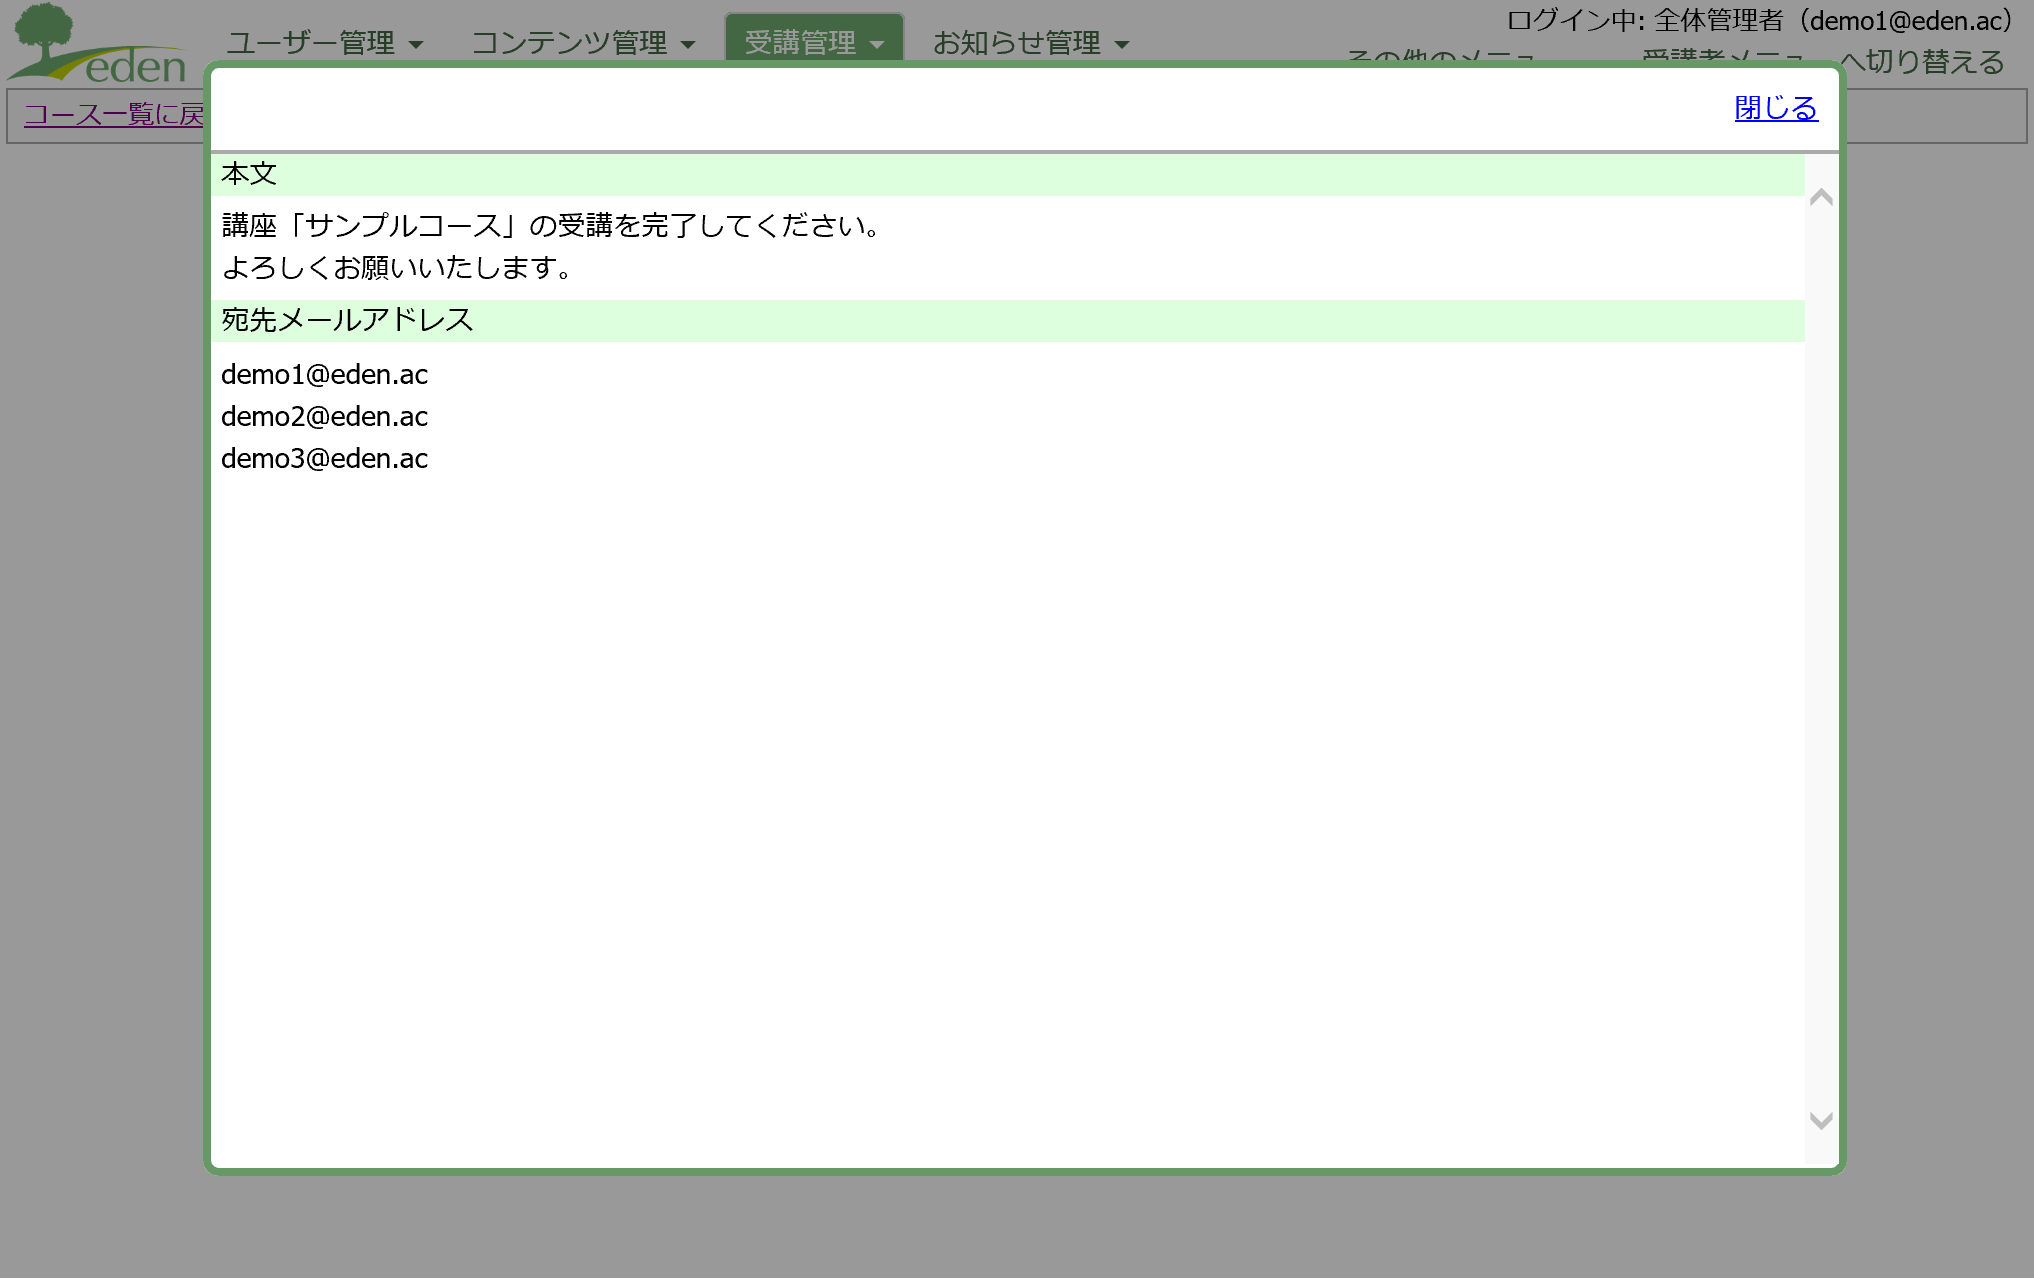Select the 受講管理 tab

pyautogui.click(x=800, y=43)
